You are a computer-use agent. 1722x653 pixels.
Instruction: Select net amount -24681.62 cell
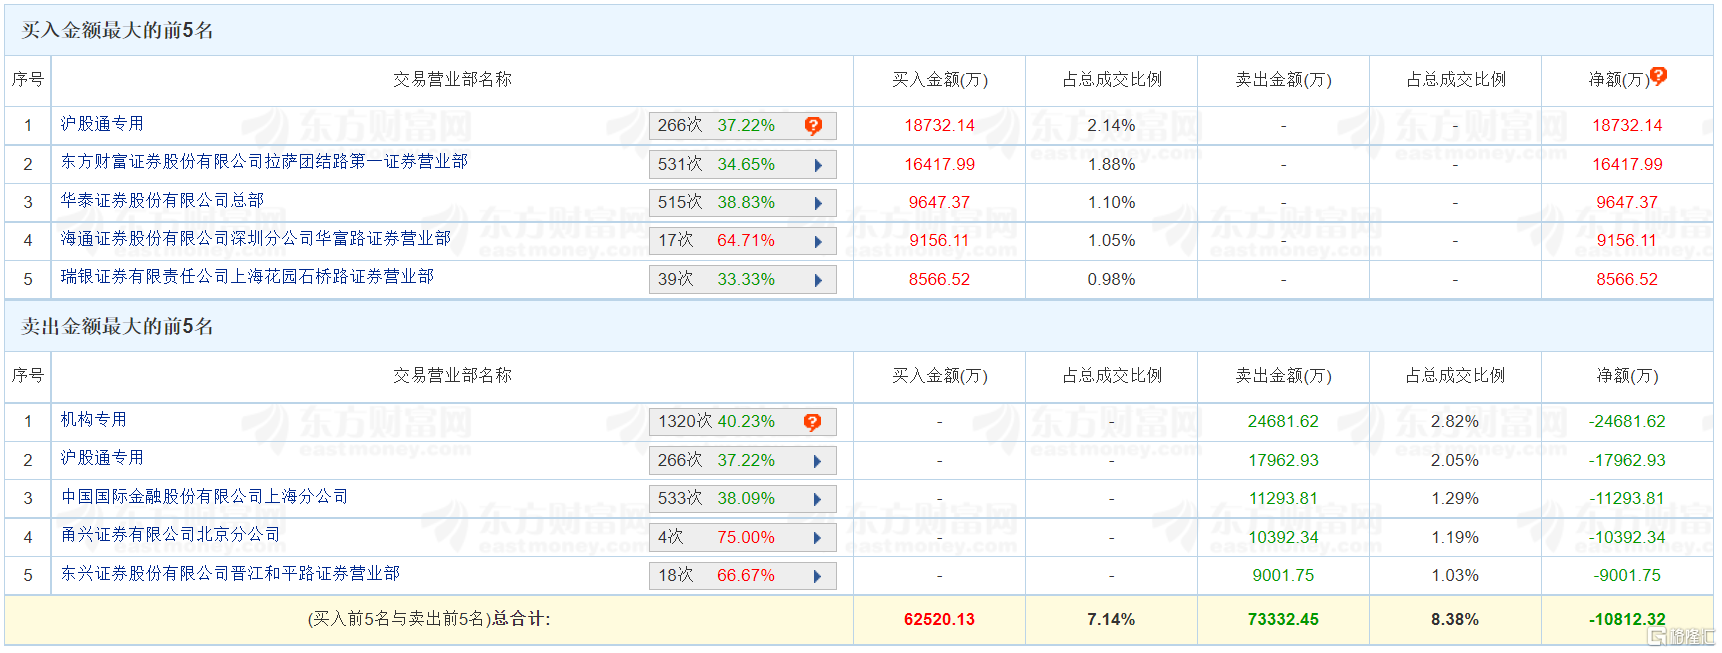(x=1627, y=421)
